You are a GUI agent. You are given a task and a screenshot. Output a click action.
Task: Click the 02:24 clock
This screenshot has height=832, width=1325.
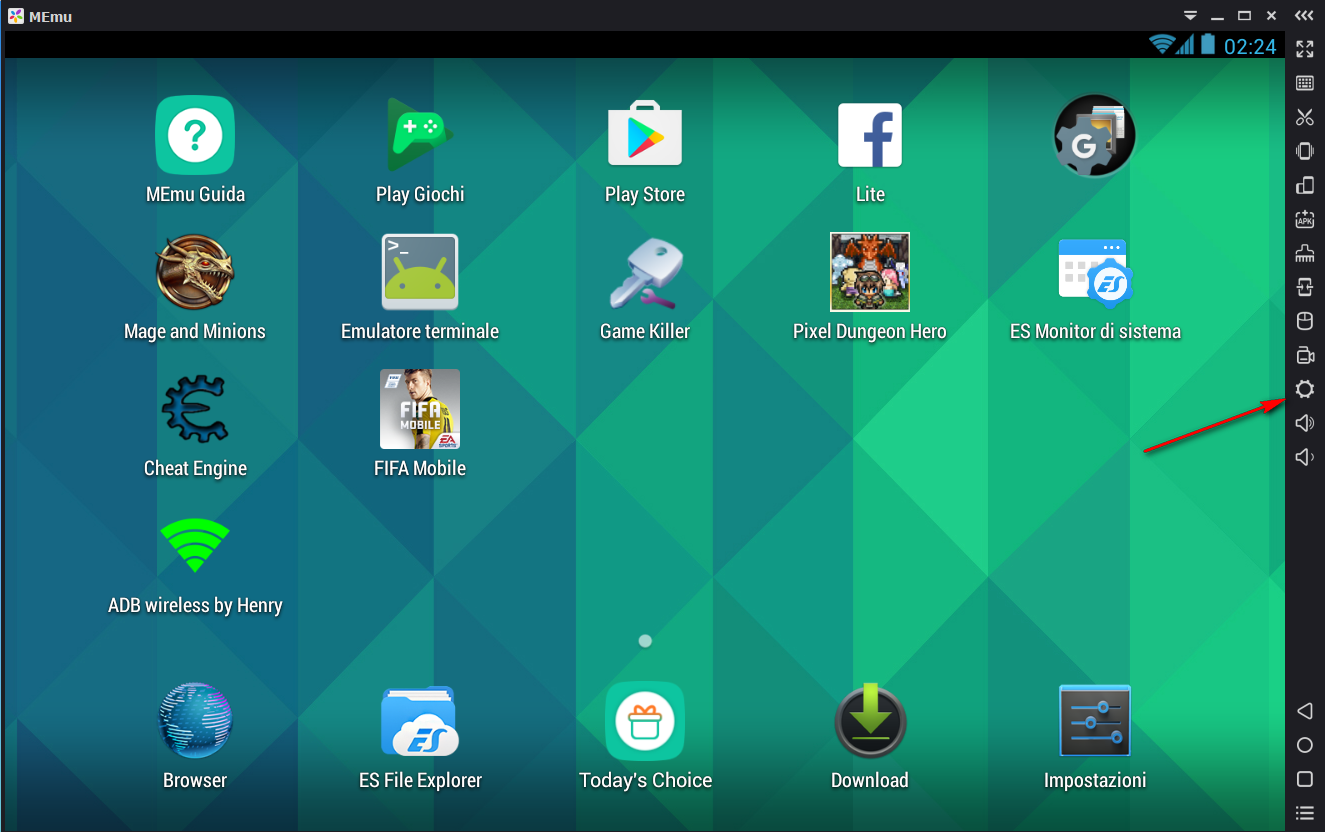(x=1250, y=46)
